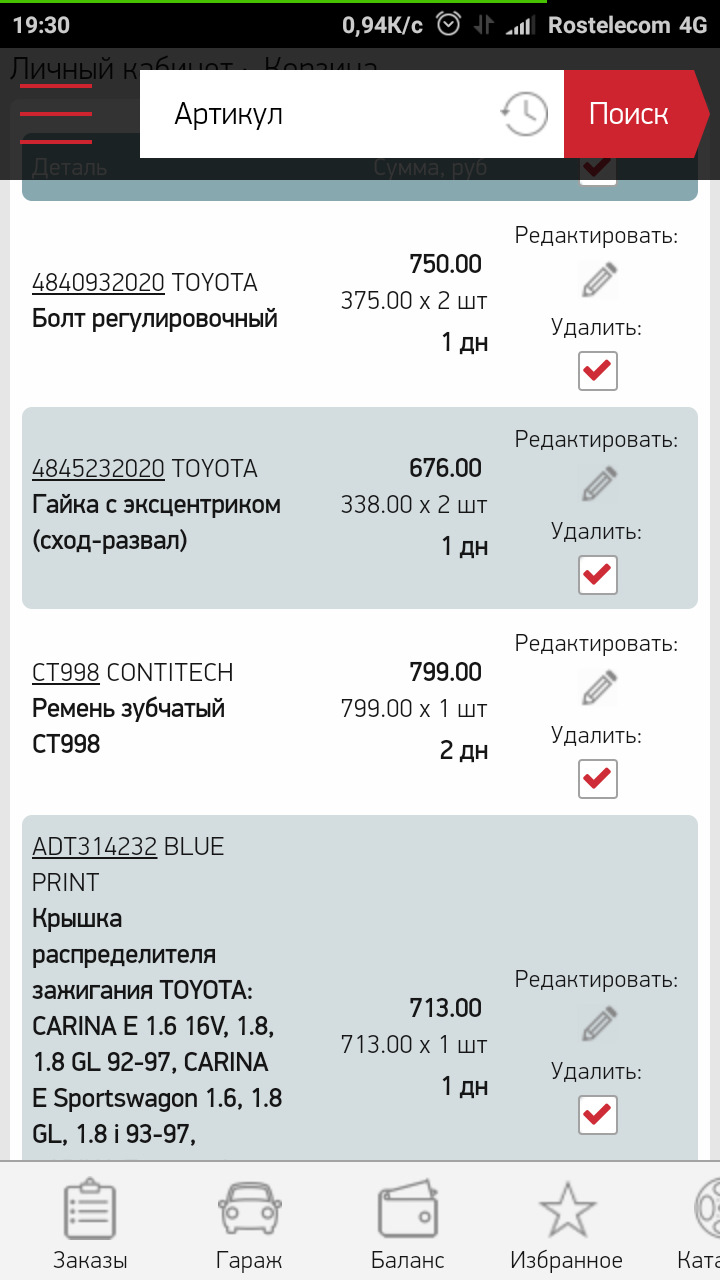Edit the ADT314232 distributor cap via pencil icon

(x=598, y=1023)
